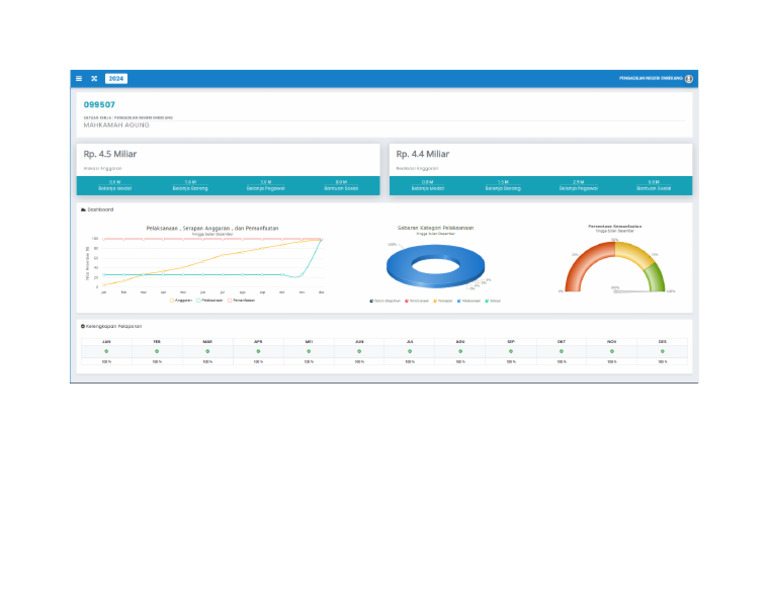This screenshot has height=594, width=768.
Task: Toggle the Anggaran legend series
Action: 181,299
